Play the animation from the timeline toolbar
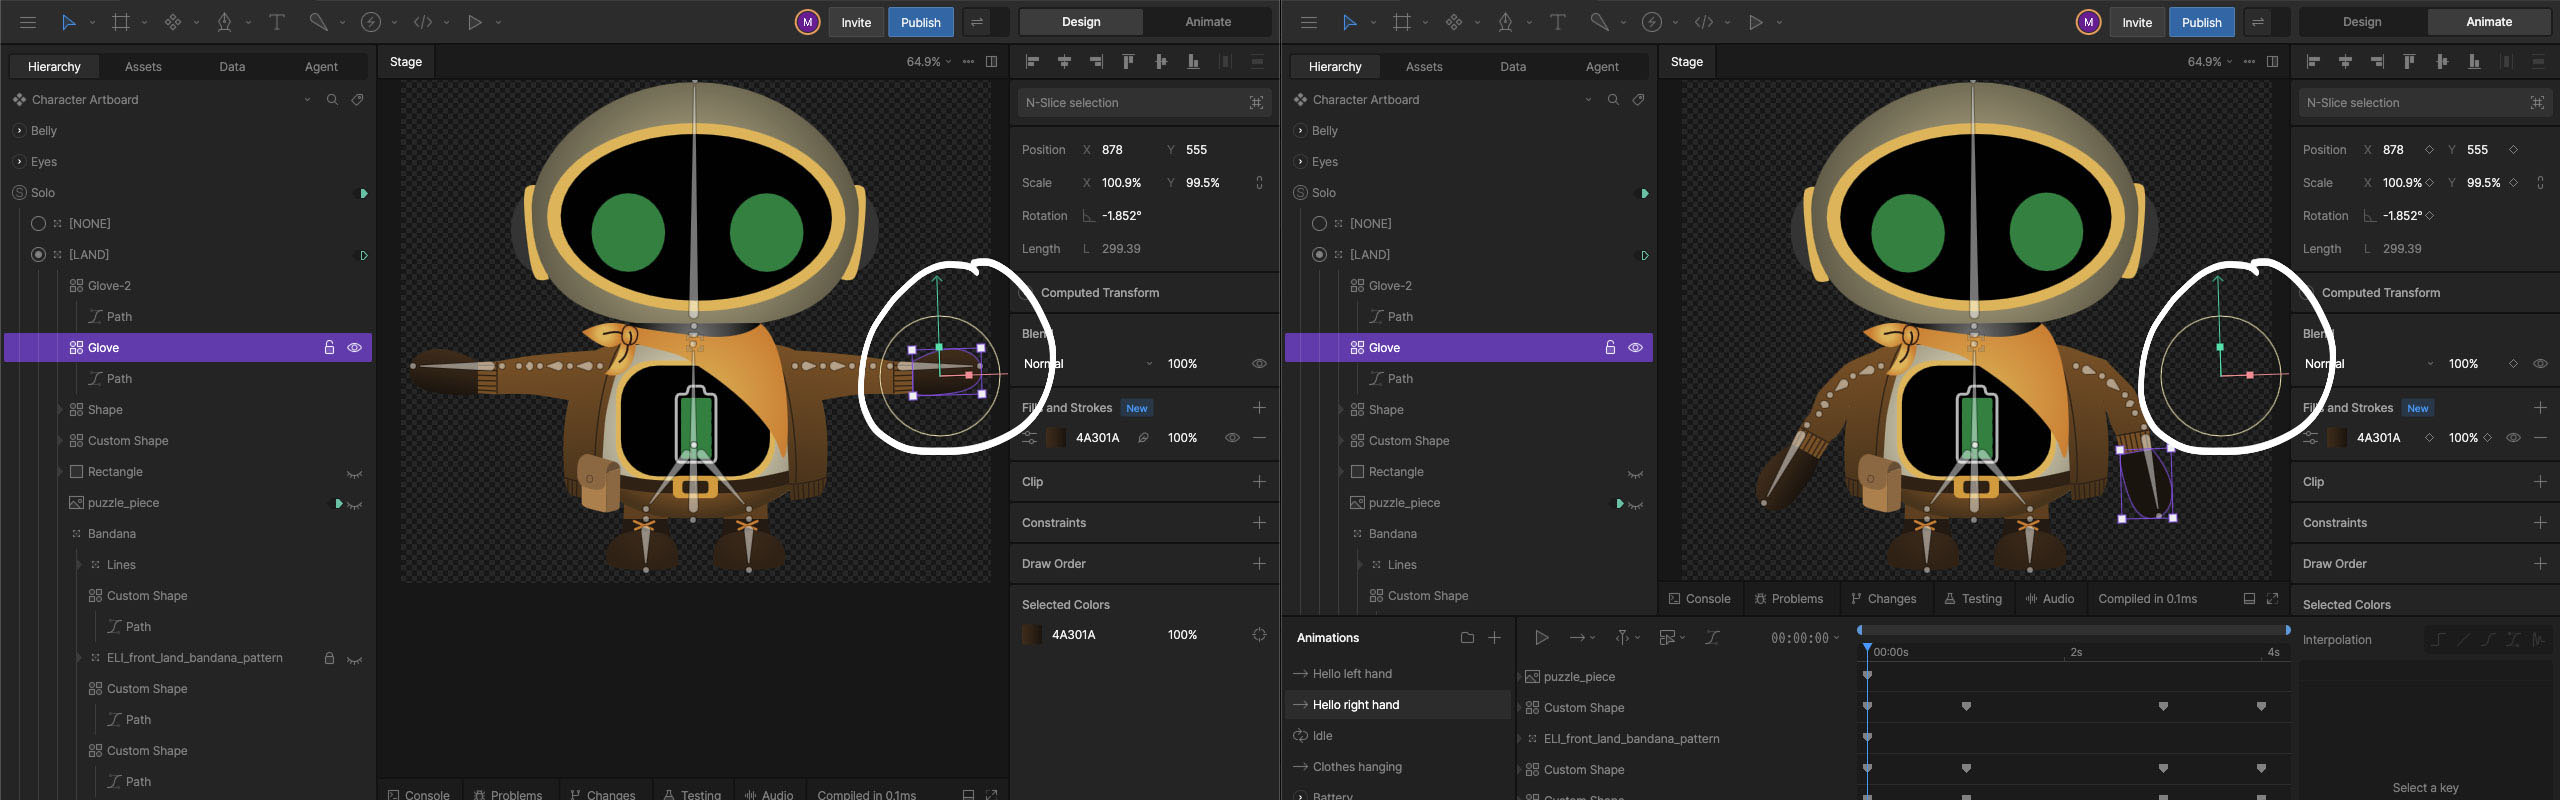The height and width of the screenshot is (800, 2560). tap(1541, 638)
